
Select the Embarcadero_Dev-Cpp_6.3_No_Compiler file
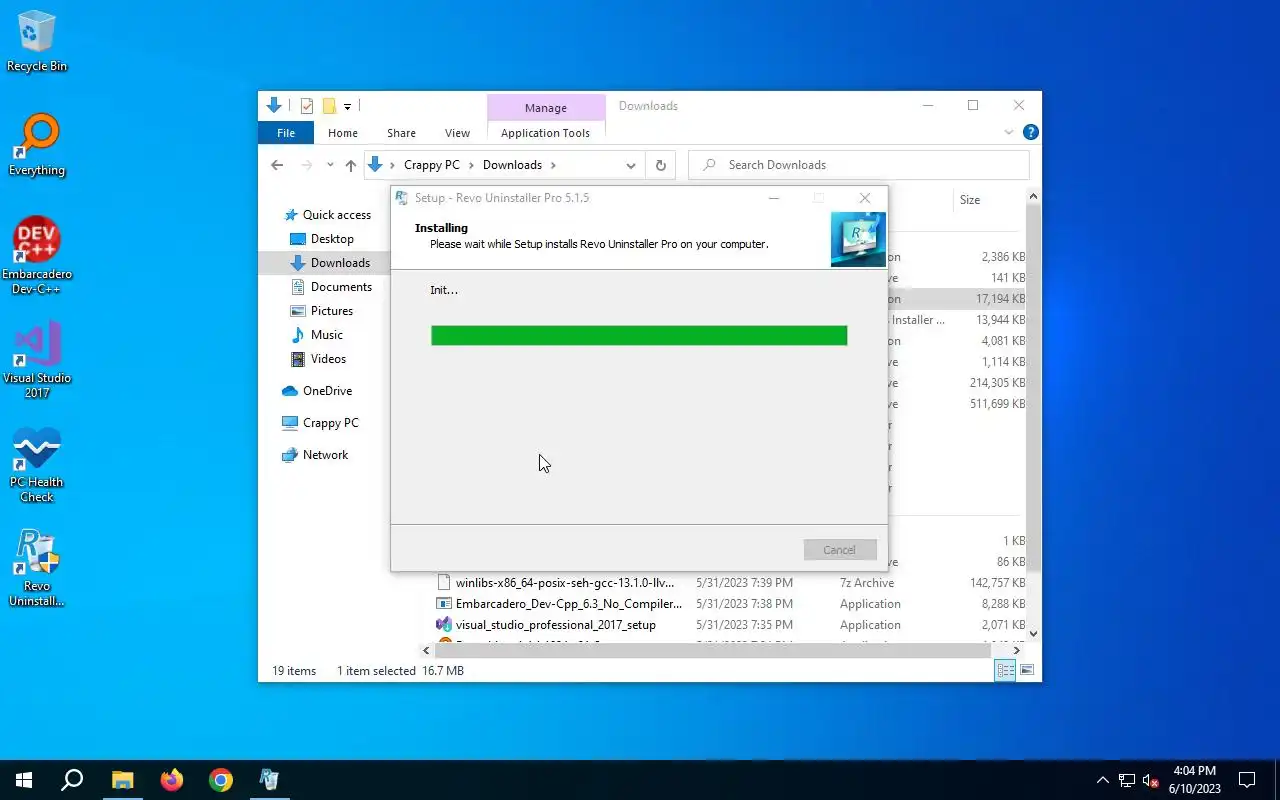569,604
